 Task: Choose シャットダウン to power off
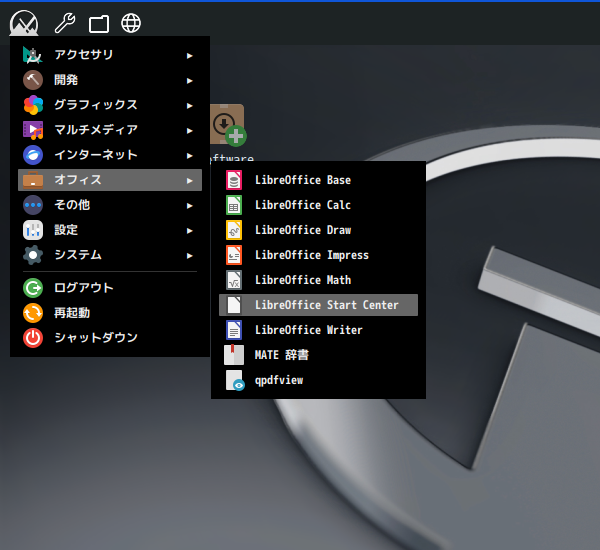(110, 338)
